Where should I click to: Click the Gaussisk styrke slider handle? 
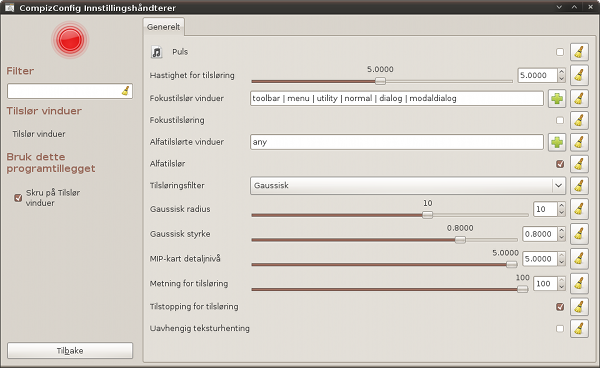tap(460, 240)
